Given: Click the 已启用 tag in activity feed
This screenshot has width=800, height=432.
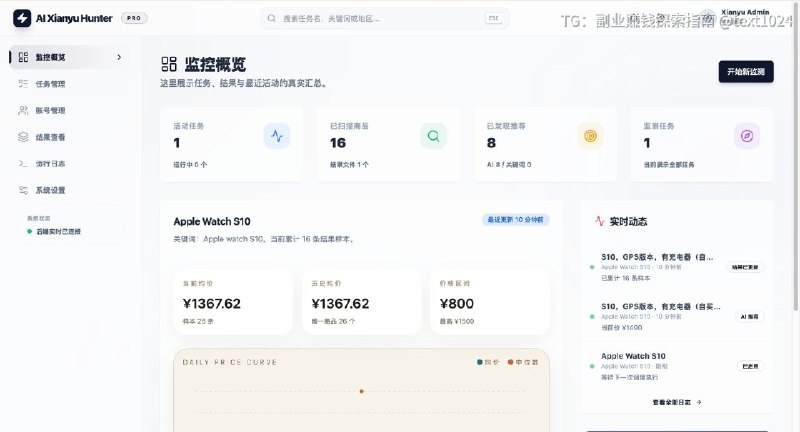Looking at the screenshot, I should 750,366.
